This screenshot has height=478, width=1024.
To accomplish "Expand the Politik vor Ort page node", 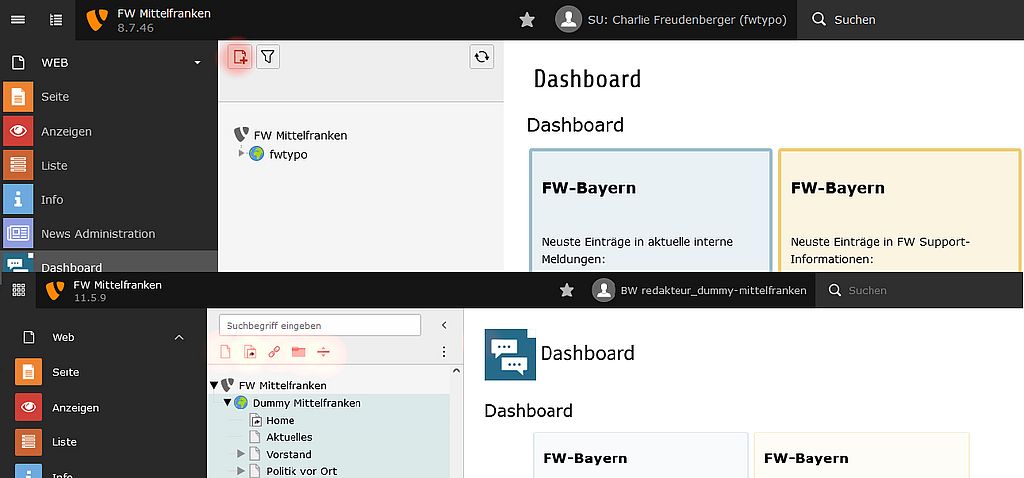I will pos(240,471).
